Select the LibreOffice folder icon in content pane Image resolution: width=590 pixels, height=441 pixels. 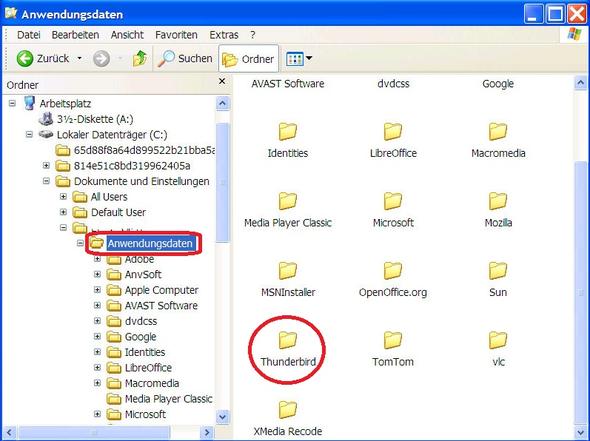click(393, 131)
